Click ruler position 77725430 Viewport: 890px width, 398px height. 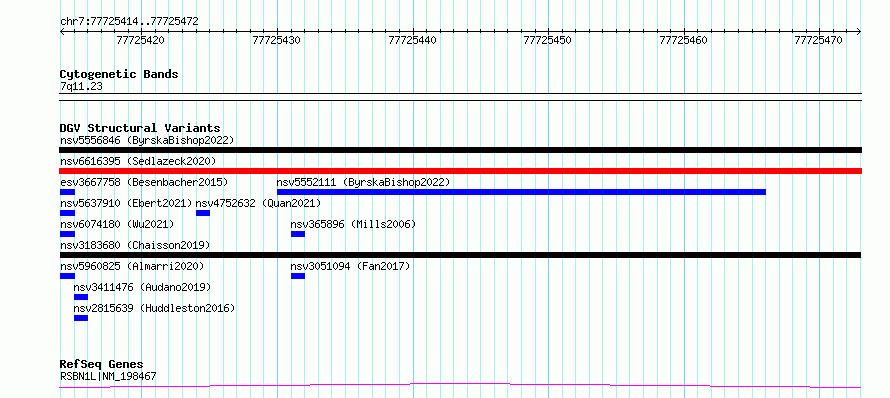(x=276, y=40)
